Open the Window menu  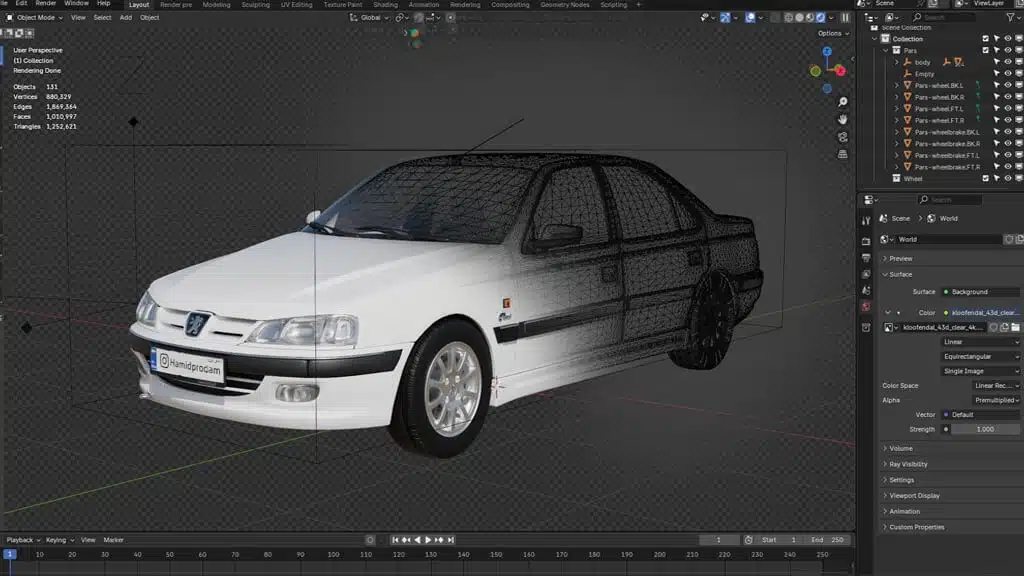(x=76, y=4)
